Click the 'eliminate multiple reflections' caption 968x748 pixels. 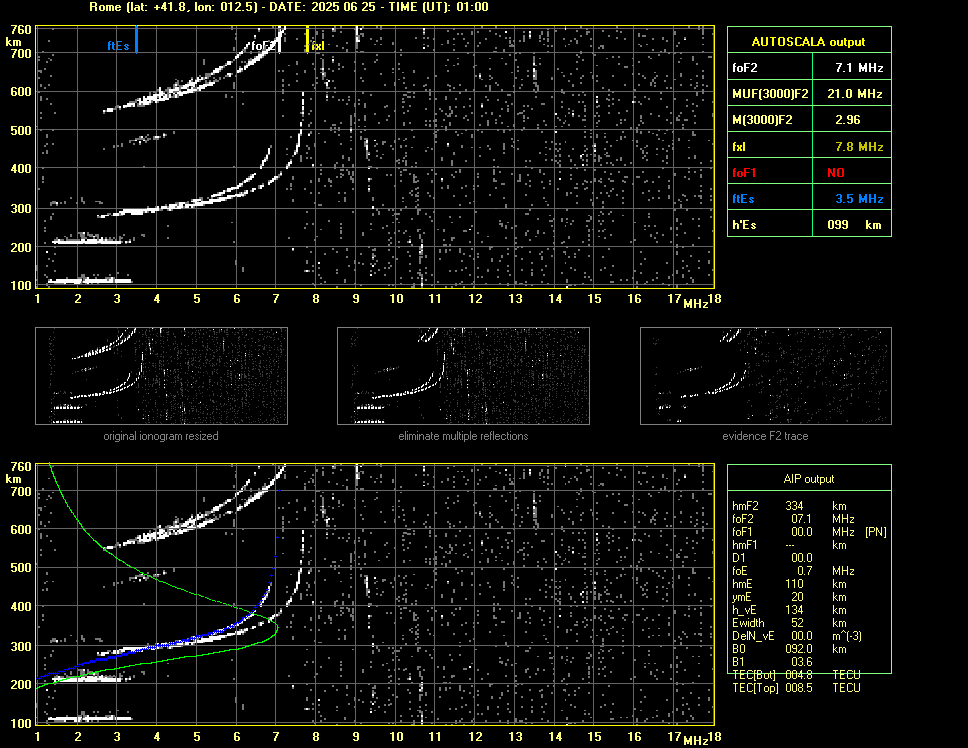click(463, 436)
